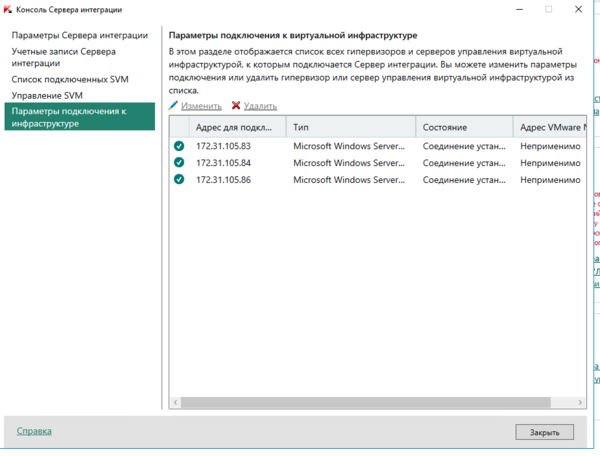Click the Адрес VMware column header

(548, 127)
